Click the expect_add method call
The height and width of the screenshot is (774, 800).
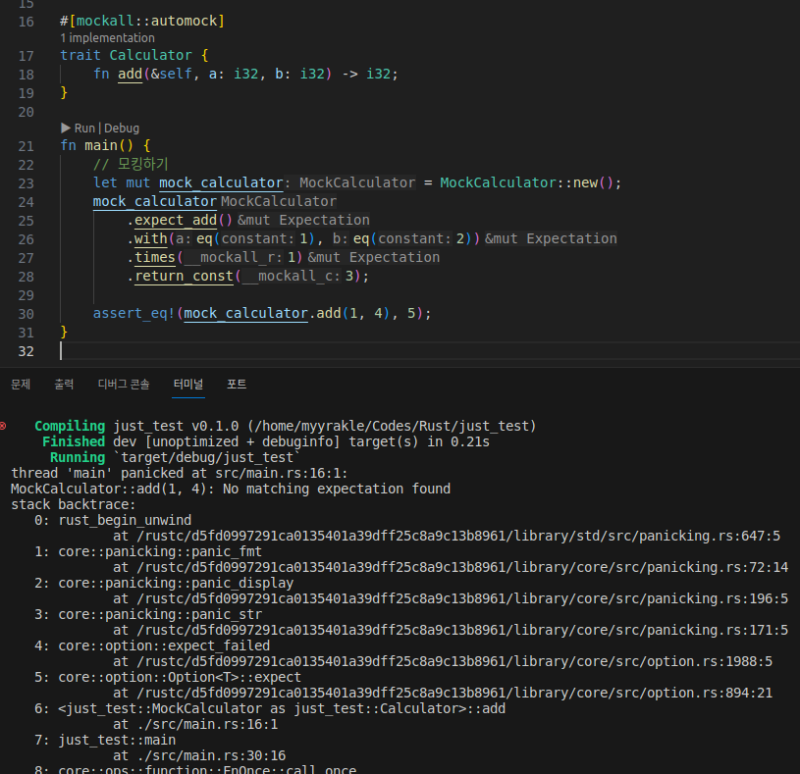pyautogui.click(x=176, y=220)
